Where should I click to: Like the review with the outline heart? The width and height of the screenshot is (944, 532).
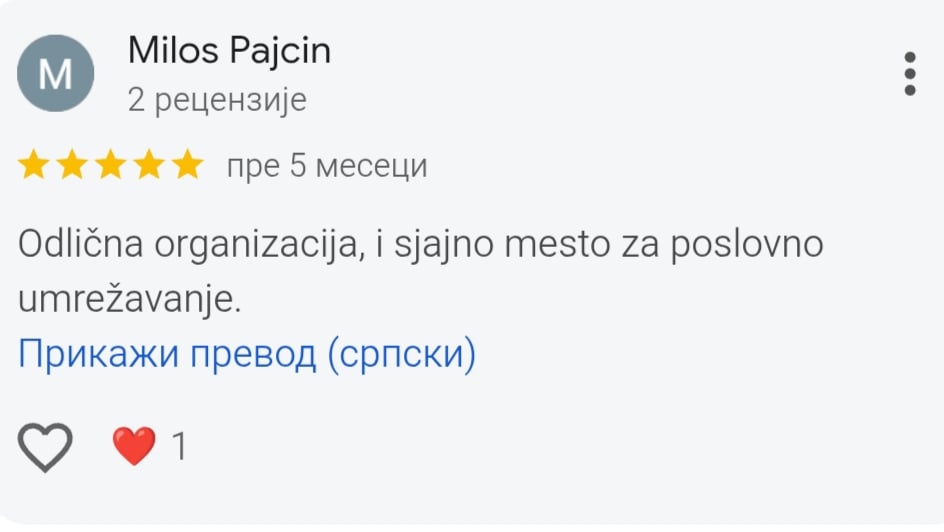click(46, 446)
